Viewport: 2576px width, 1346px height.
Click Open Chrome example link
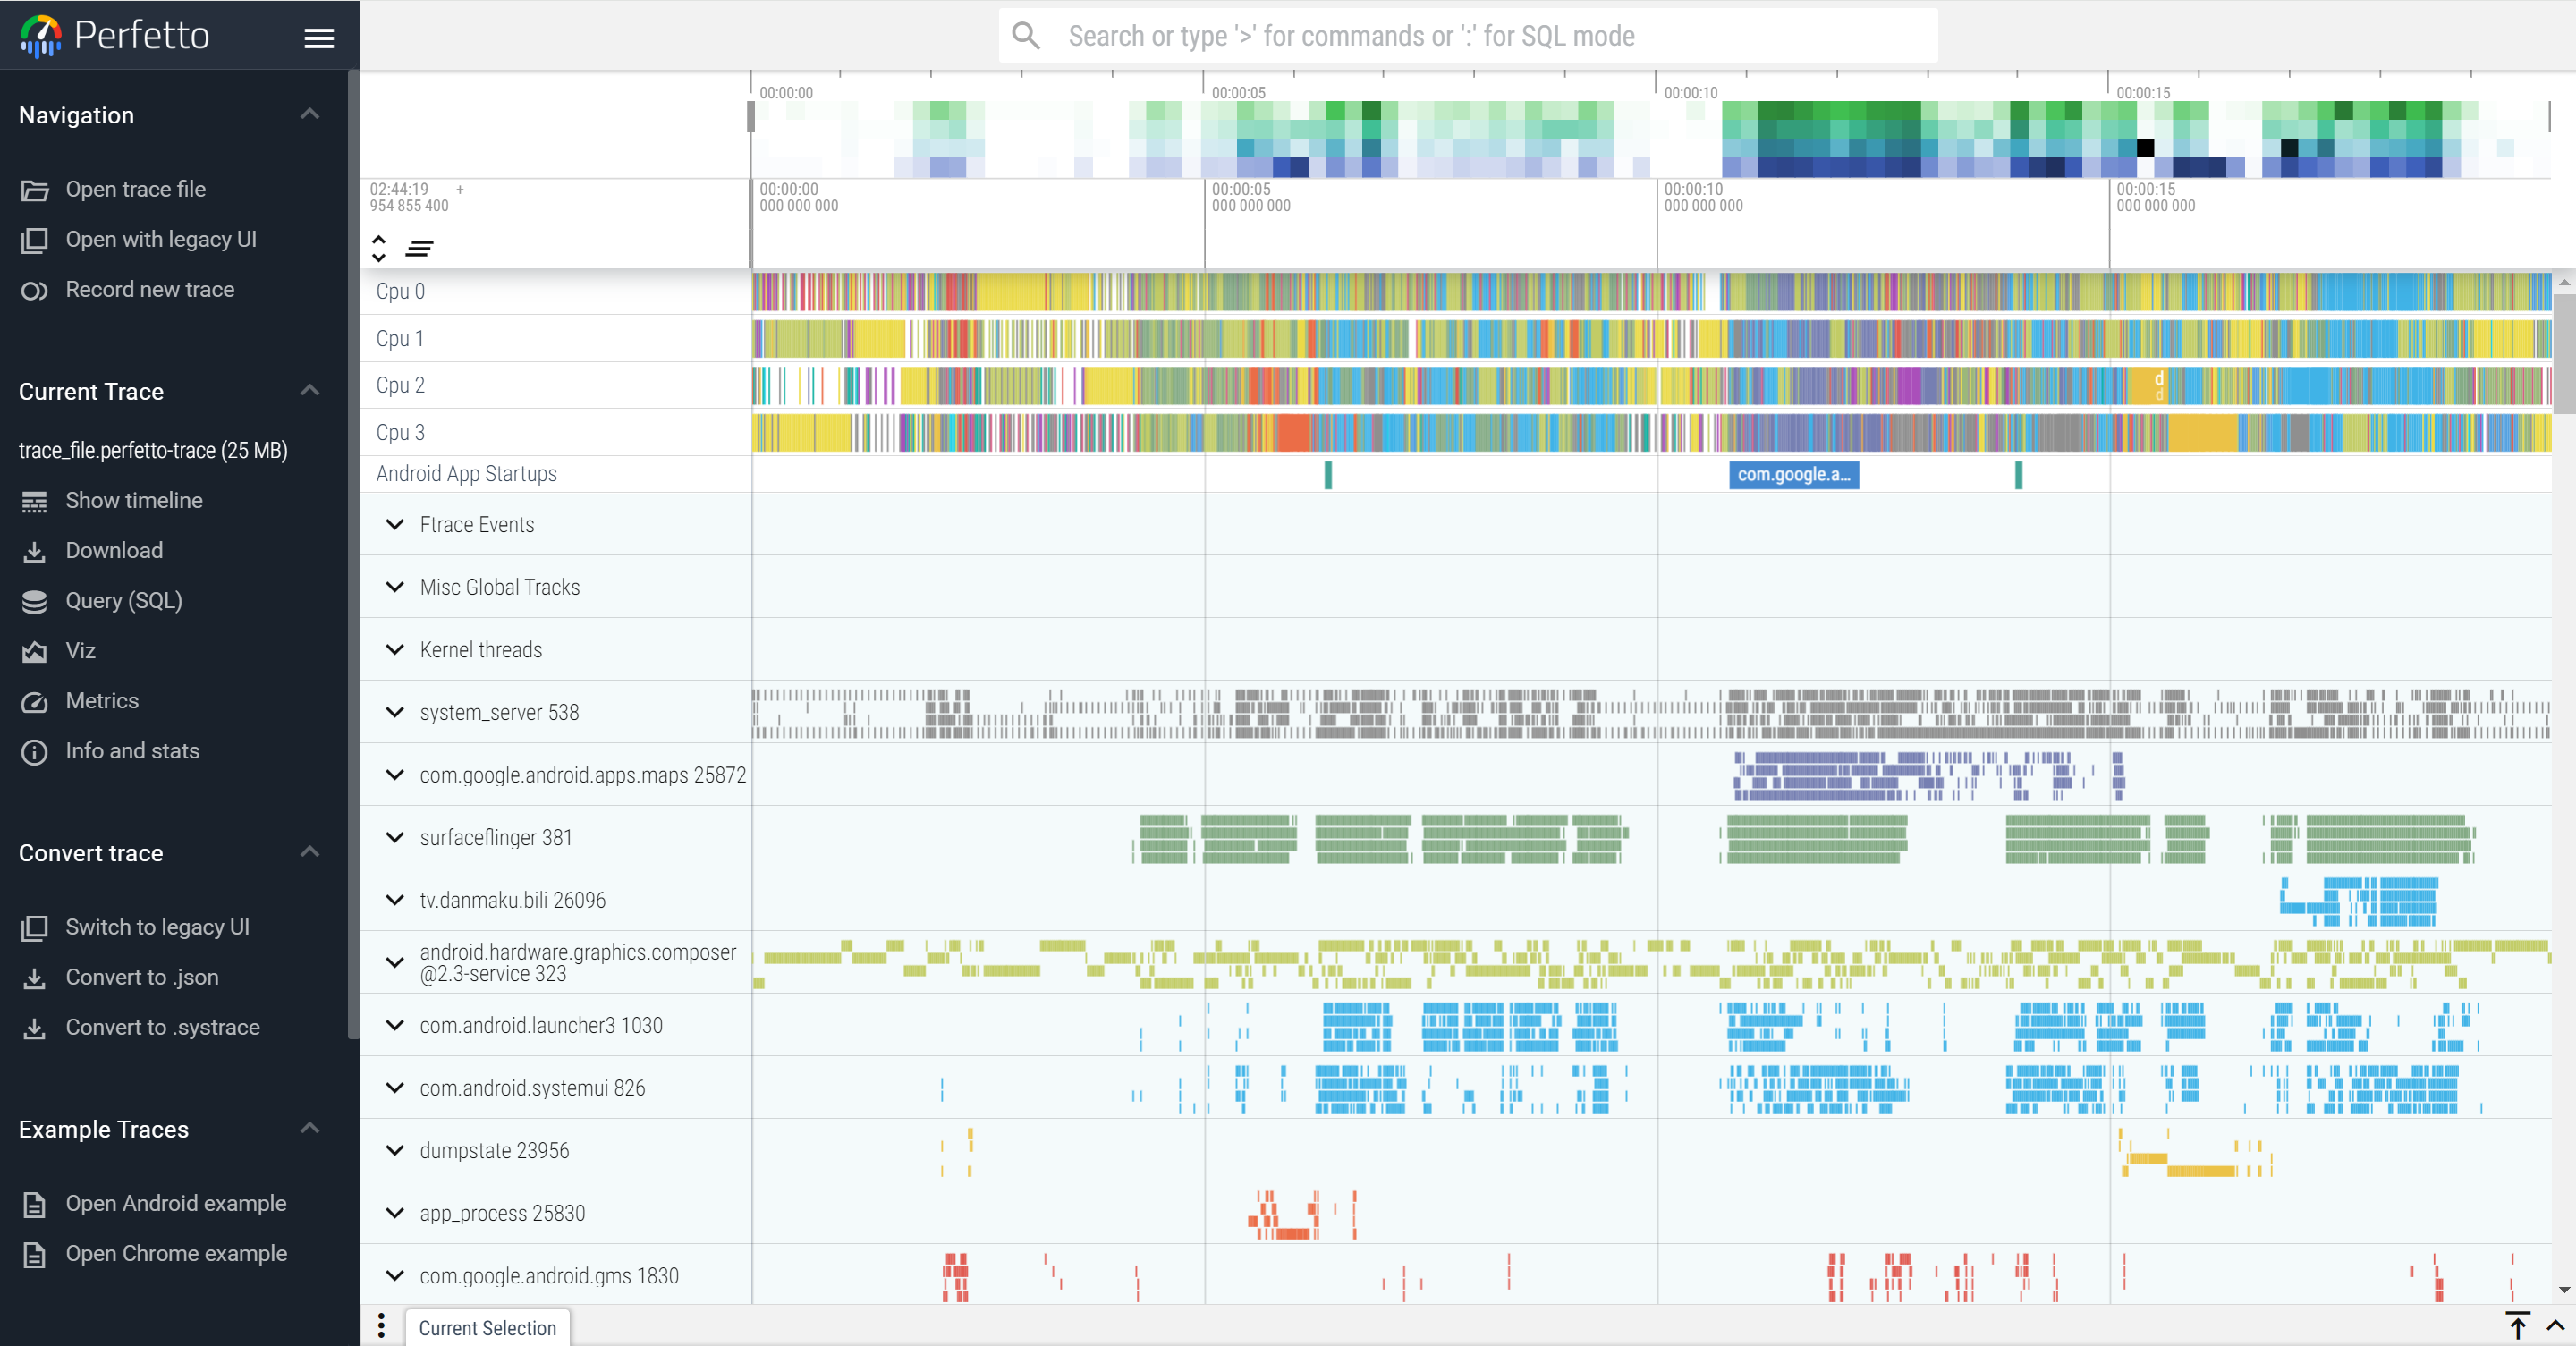(176, 1253)
